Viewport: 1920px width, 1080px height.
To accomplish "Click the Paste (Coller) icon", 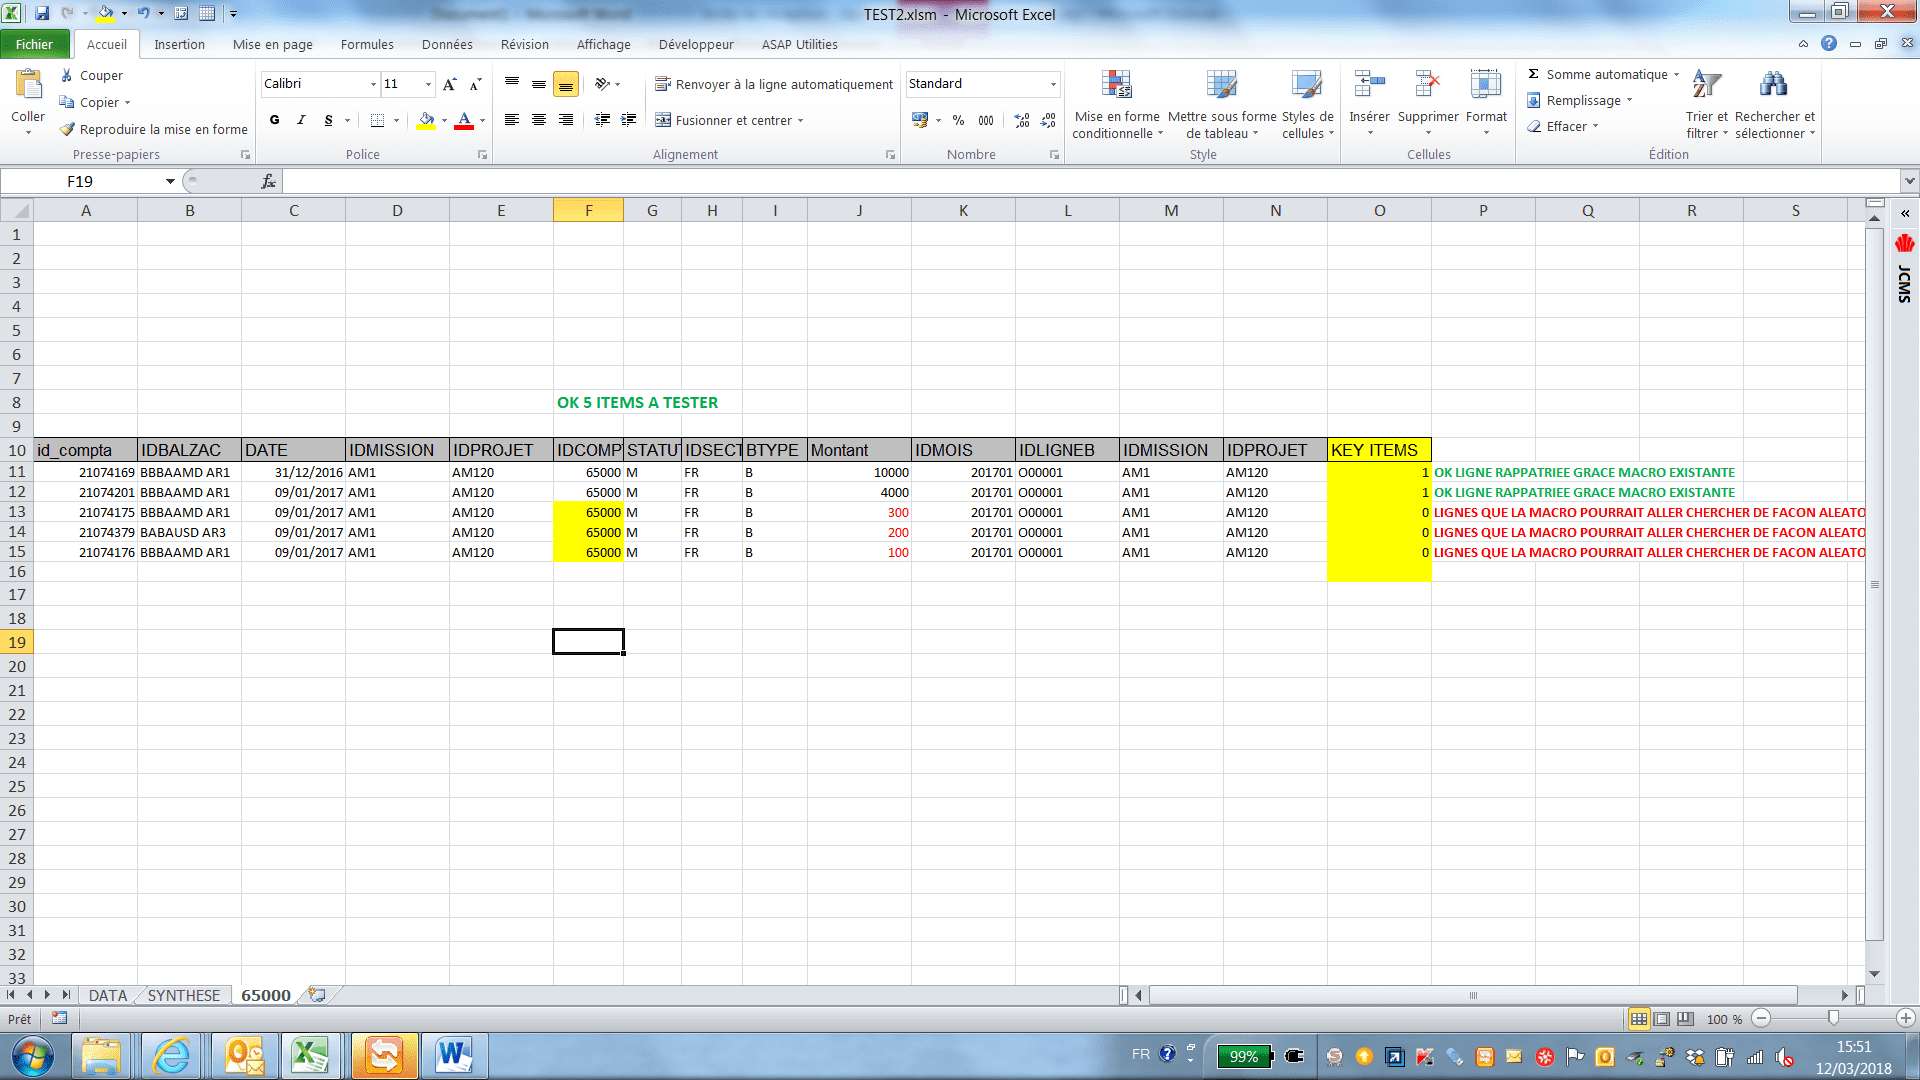I will [28, 86].
